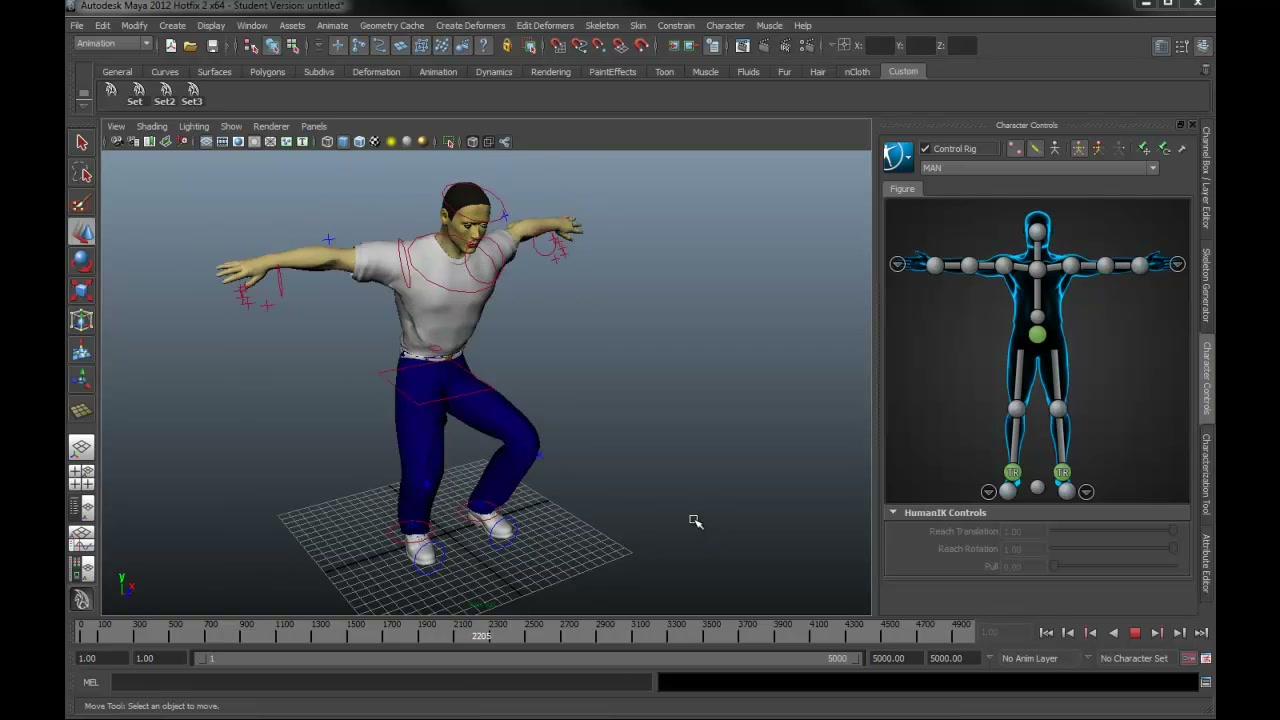The height and width of the screenshot is (720, 1280).
Task: Select the hips green effector
Action: [1037, 336]
